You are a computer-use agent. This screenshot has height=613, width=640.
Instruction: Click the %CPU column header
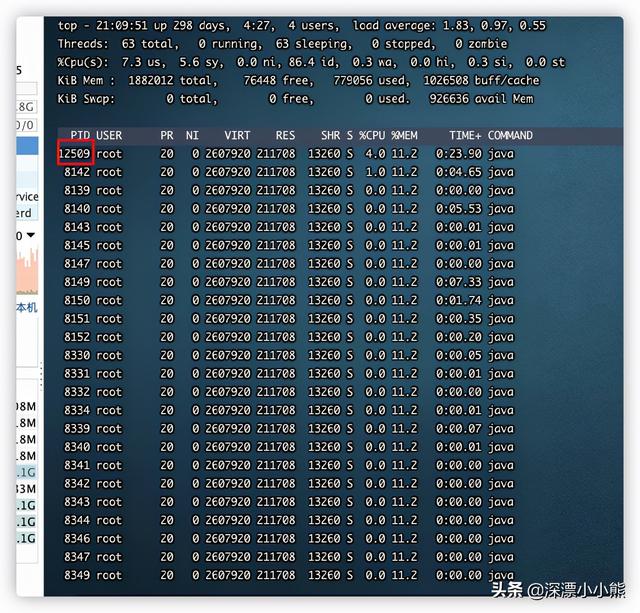tap(372, 135)
